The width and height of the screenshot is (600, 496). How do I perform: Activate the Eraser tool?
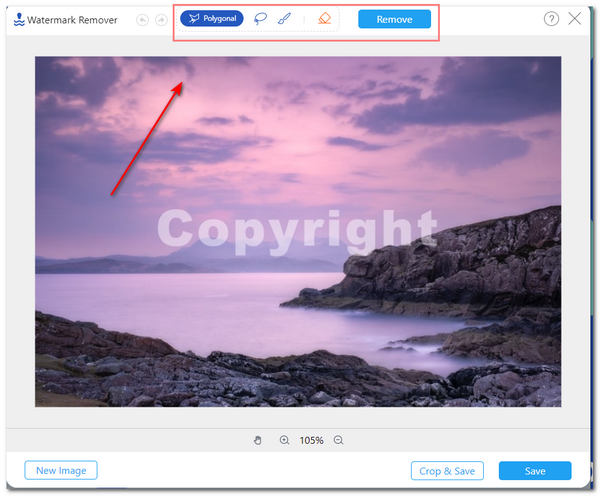click(x=324, y=18)
